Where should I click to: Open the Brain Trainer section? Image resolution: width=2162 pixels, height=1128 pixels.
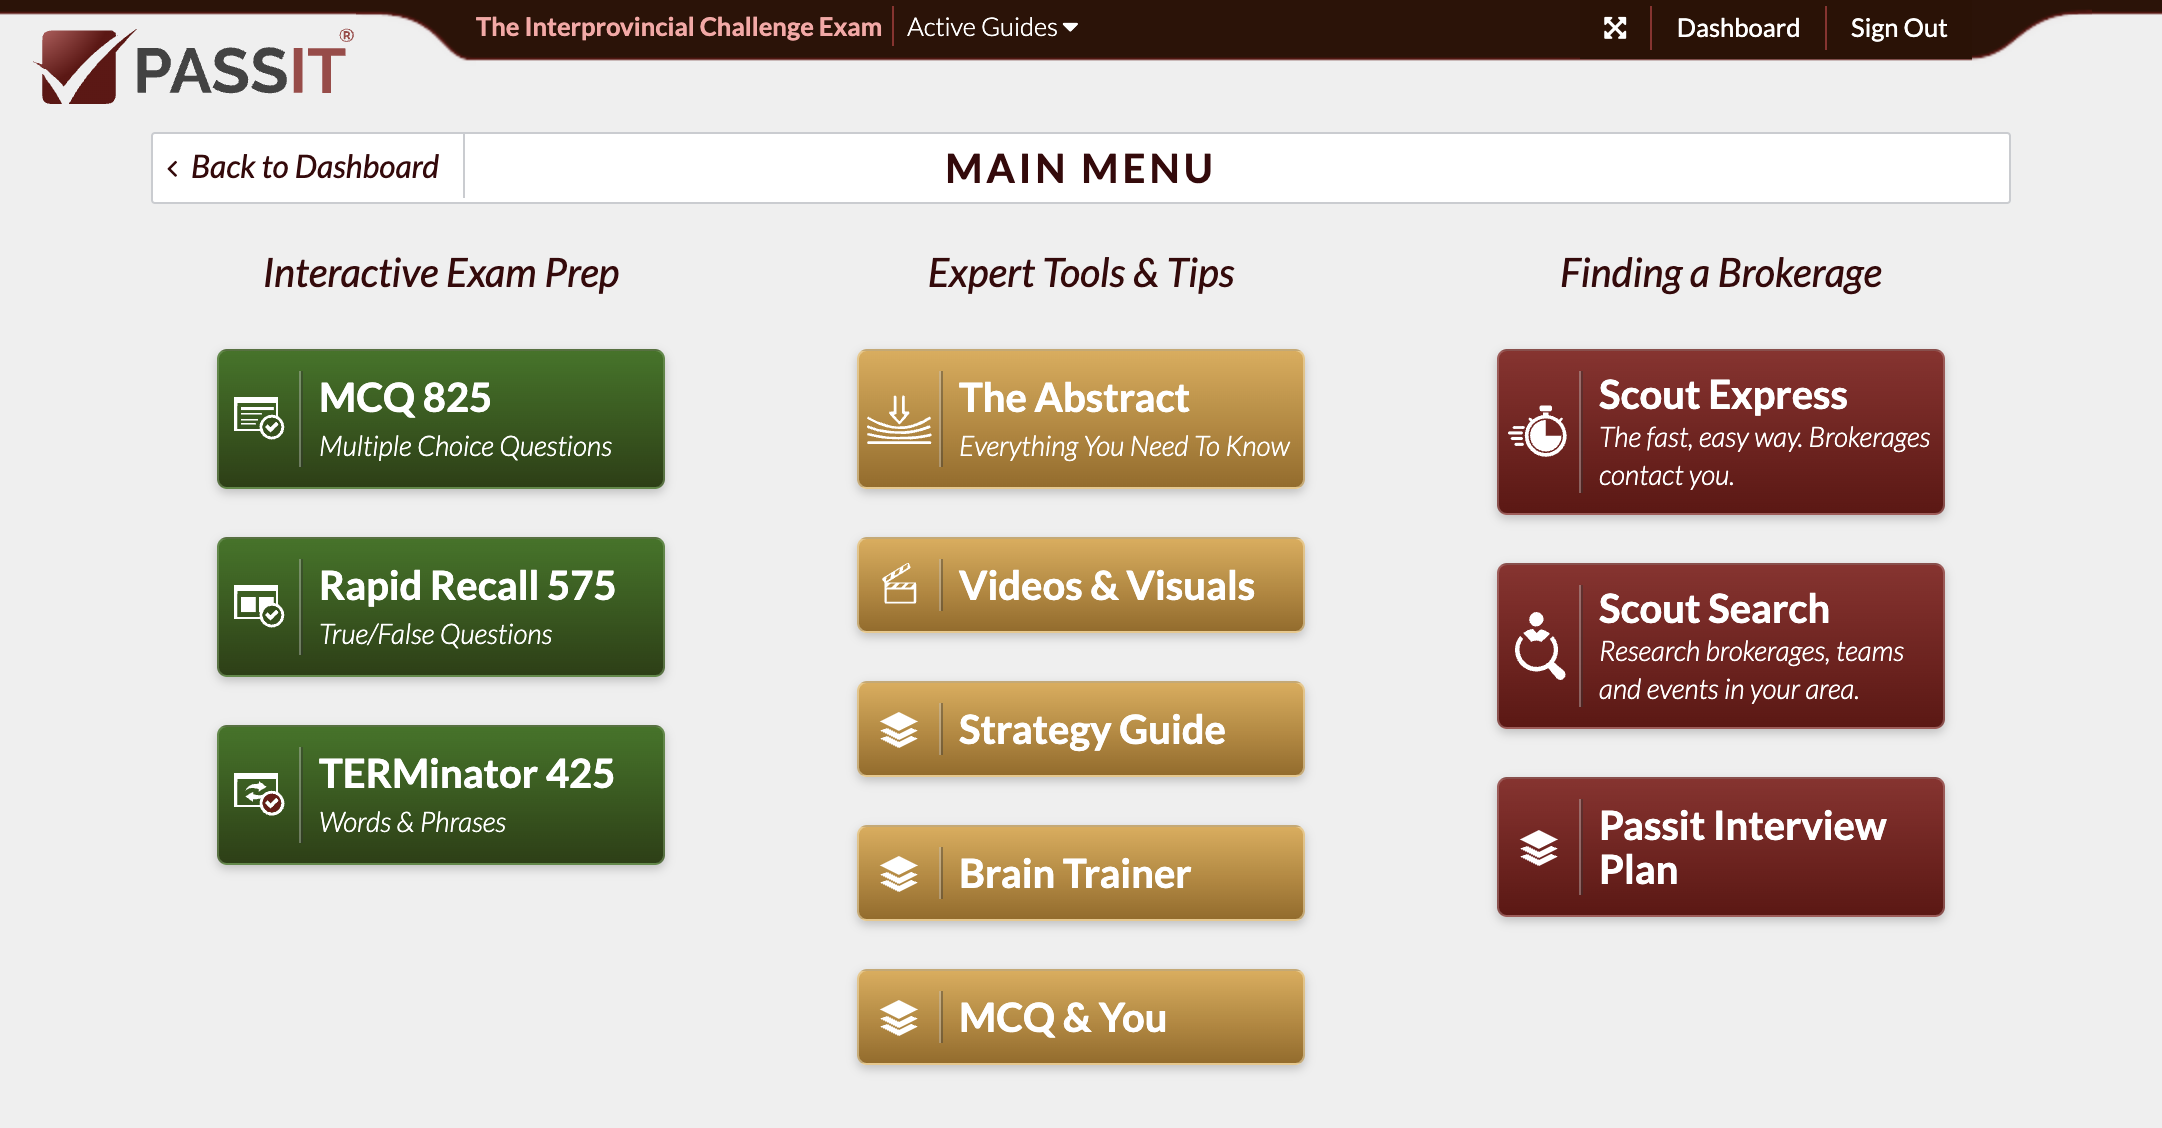1080,874
